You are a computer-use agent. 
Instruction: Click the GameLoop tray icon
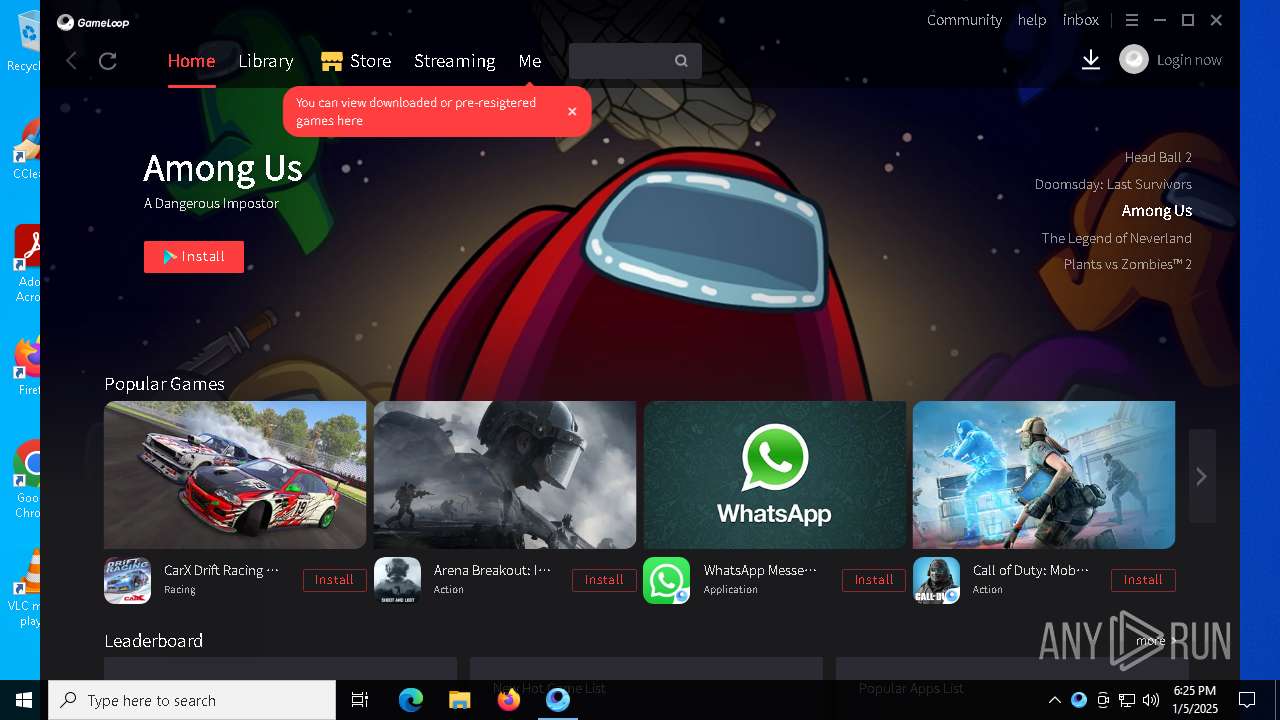[1079, 700]
